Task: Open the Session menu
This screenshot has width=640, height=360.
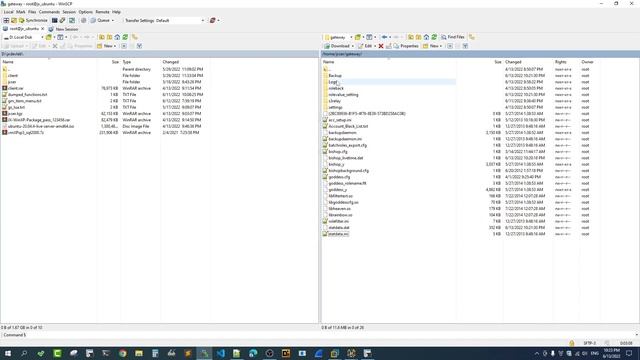Action: (69, 12)
